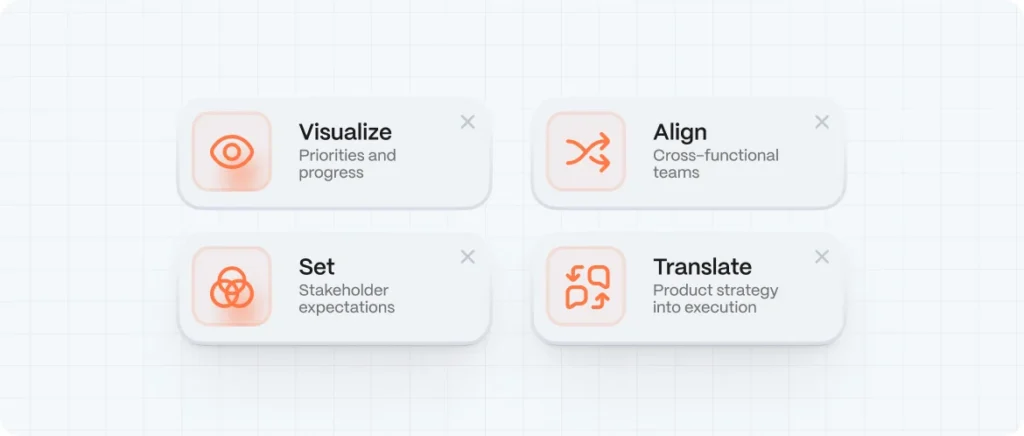Select the Visualize heading

345,132
